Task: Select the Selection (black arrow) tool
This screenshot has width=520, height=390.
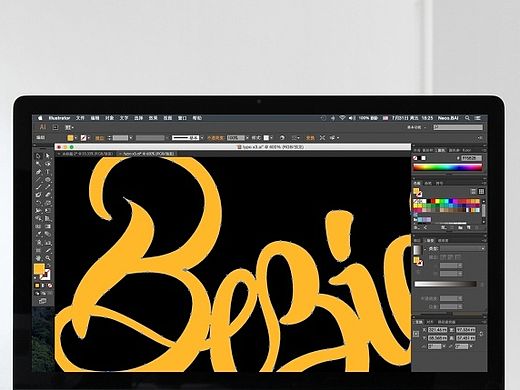Action: pos(38,156)
